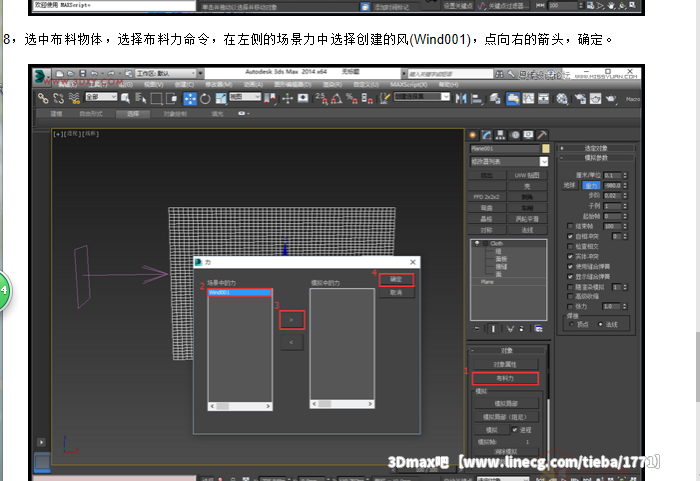Image resolution: width=700 pixels, height=481 pixels.
Task: Toggle the 自相冲突 checkbox
Action: tap(570, 236)
